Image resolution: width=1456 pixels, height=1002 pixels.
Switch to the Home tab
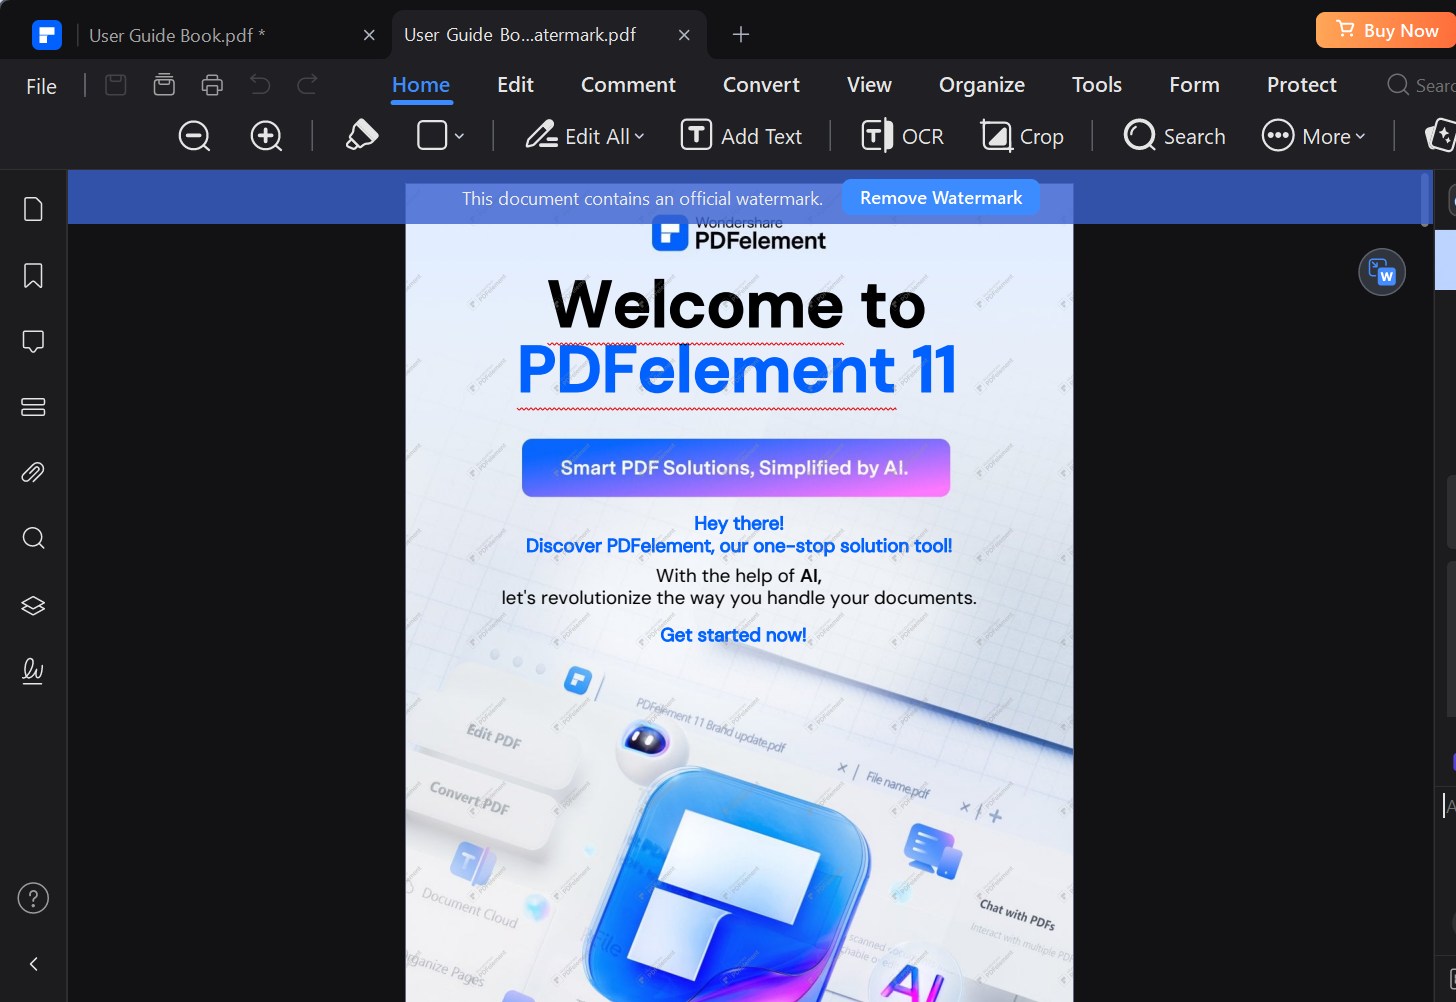click(421, 85)
